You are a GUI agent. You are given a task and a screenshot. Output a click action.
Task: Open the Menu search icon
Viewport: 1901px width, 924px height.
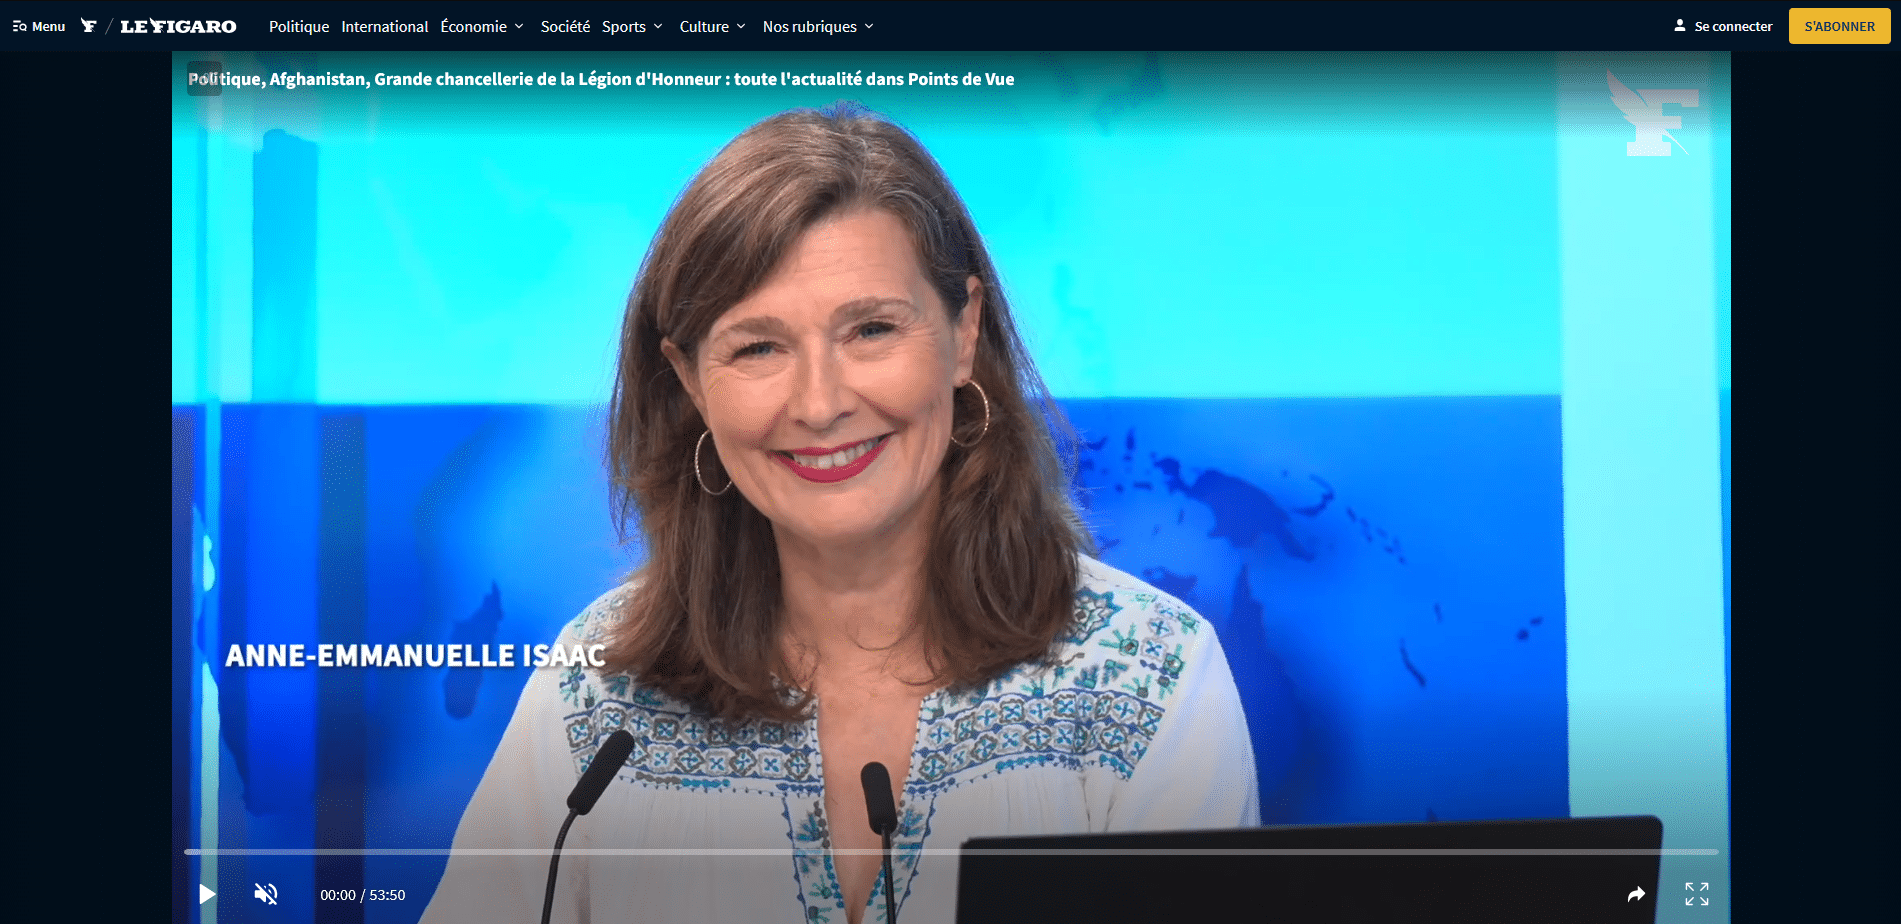(x=20, y=26)
